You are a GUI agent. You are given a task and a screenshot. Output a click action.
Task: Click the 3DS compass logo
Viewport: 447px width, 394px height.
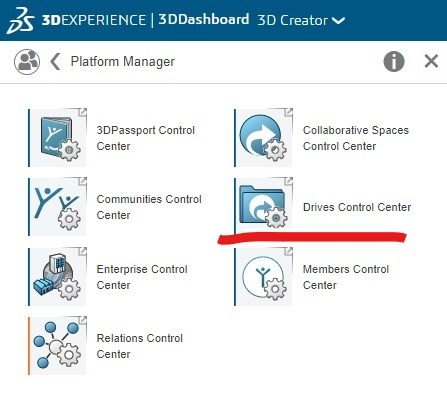pos(21,20)
